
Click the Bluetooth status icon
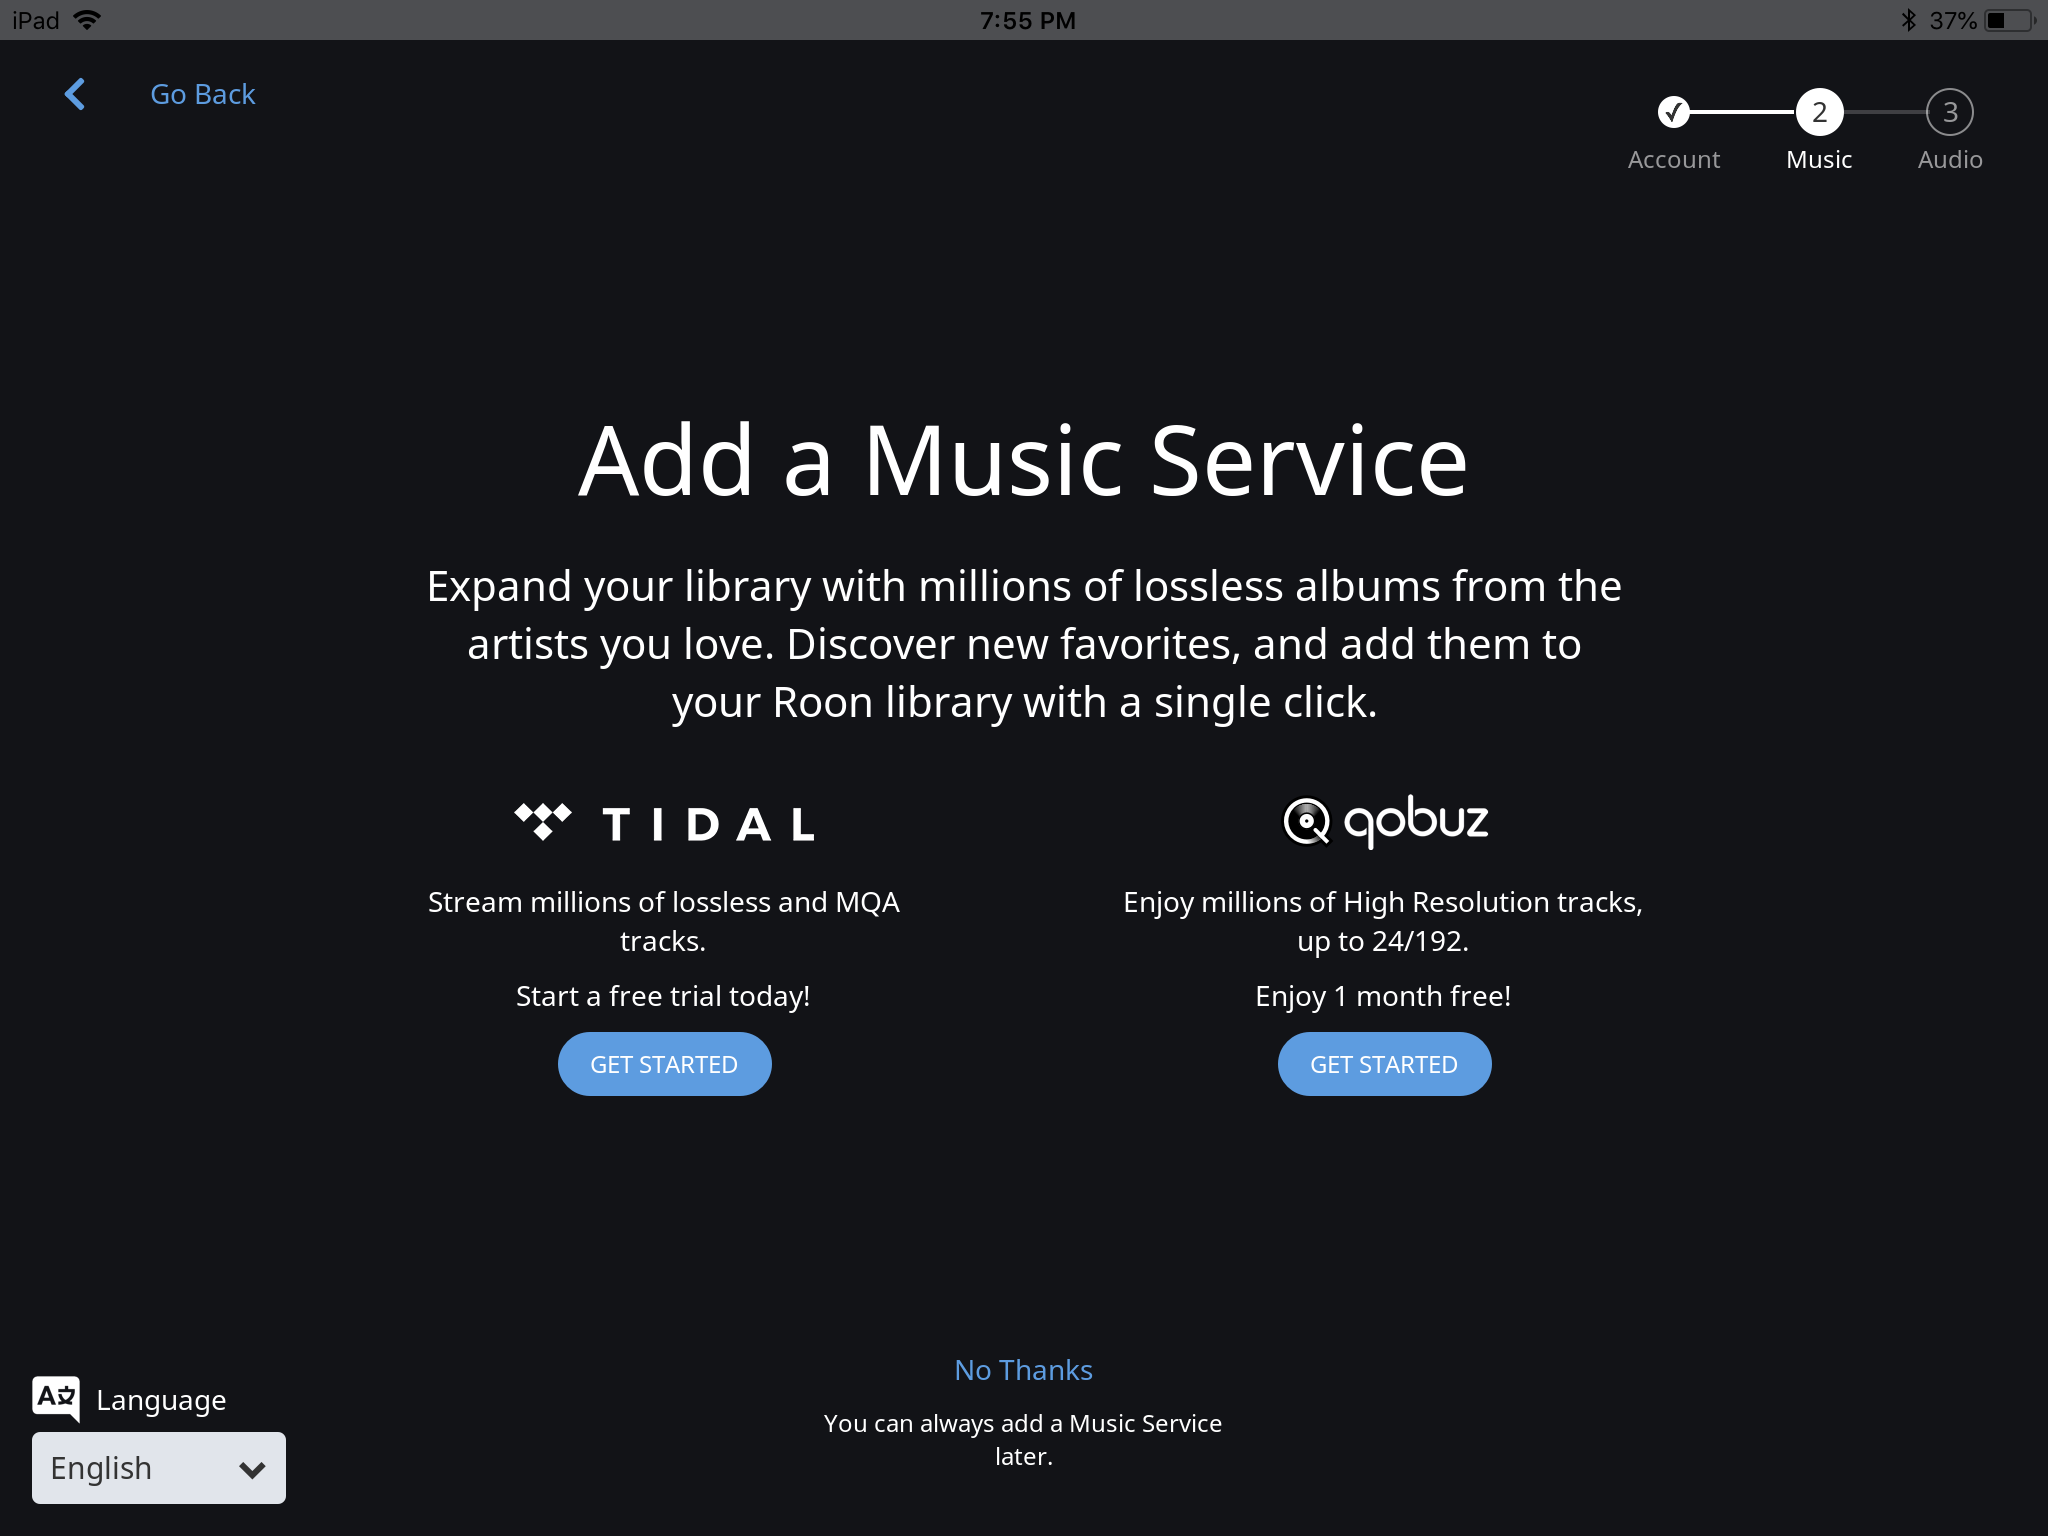pos(1908,20)
